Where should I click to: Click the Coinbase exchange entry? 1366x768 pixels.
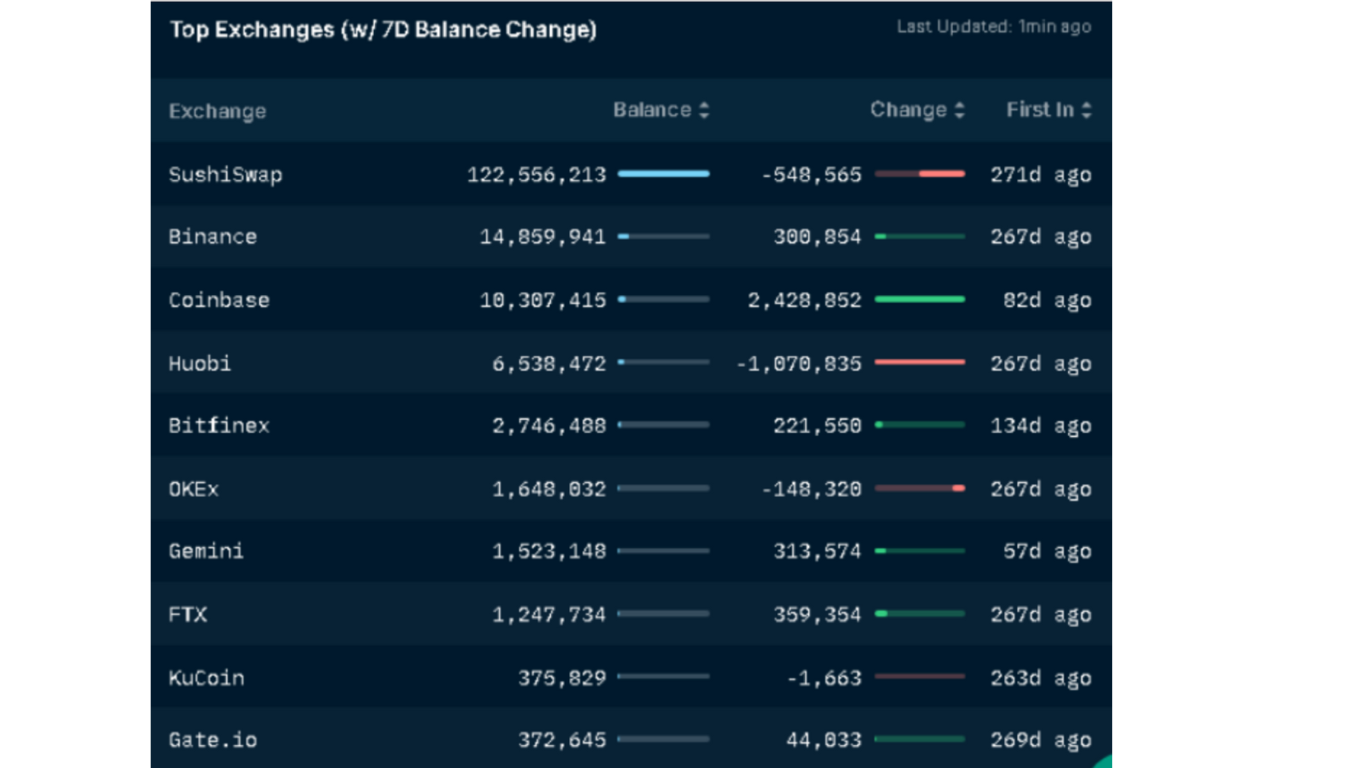pyautogui.click(x=219, y=300)
